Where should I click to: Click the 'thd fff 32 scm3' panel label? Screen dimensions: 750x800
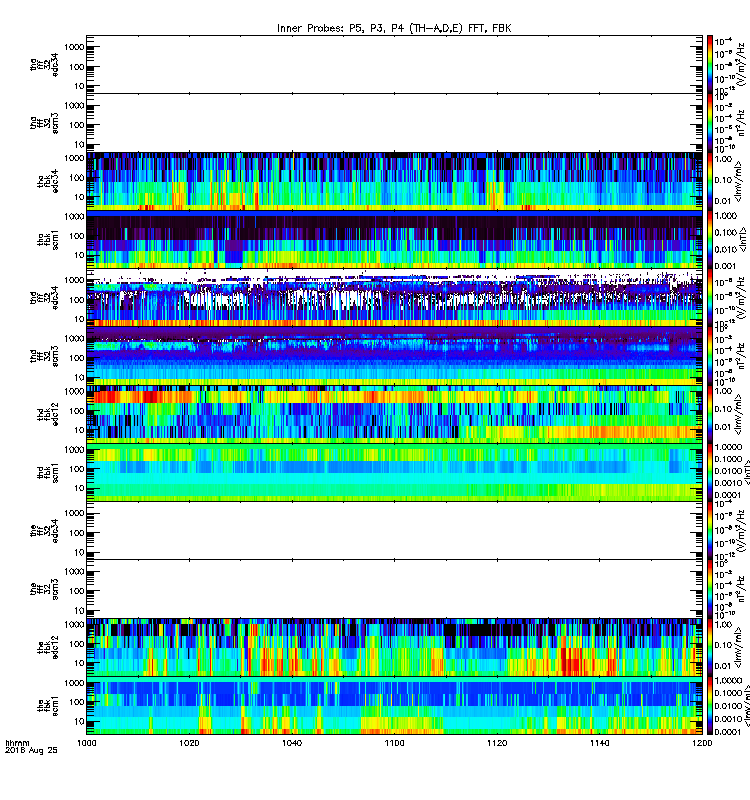point(44,356)
